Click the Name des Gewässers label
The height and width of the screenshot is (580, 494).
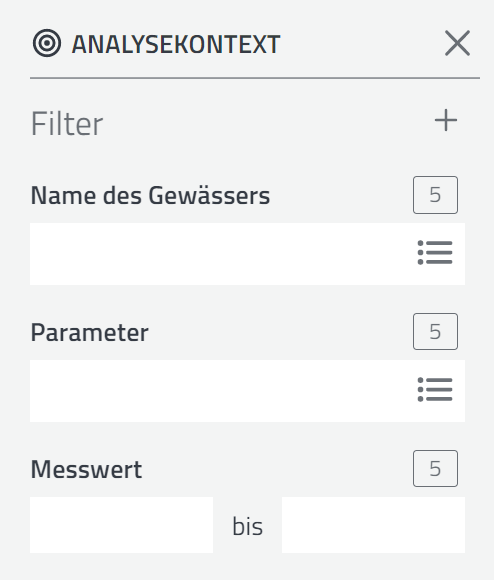click(x=150, y=195)
